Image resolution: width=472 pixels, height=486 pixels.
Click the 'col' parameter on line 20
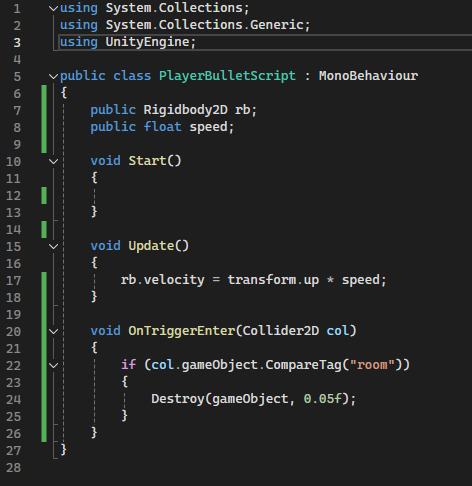point(338,331)
